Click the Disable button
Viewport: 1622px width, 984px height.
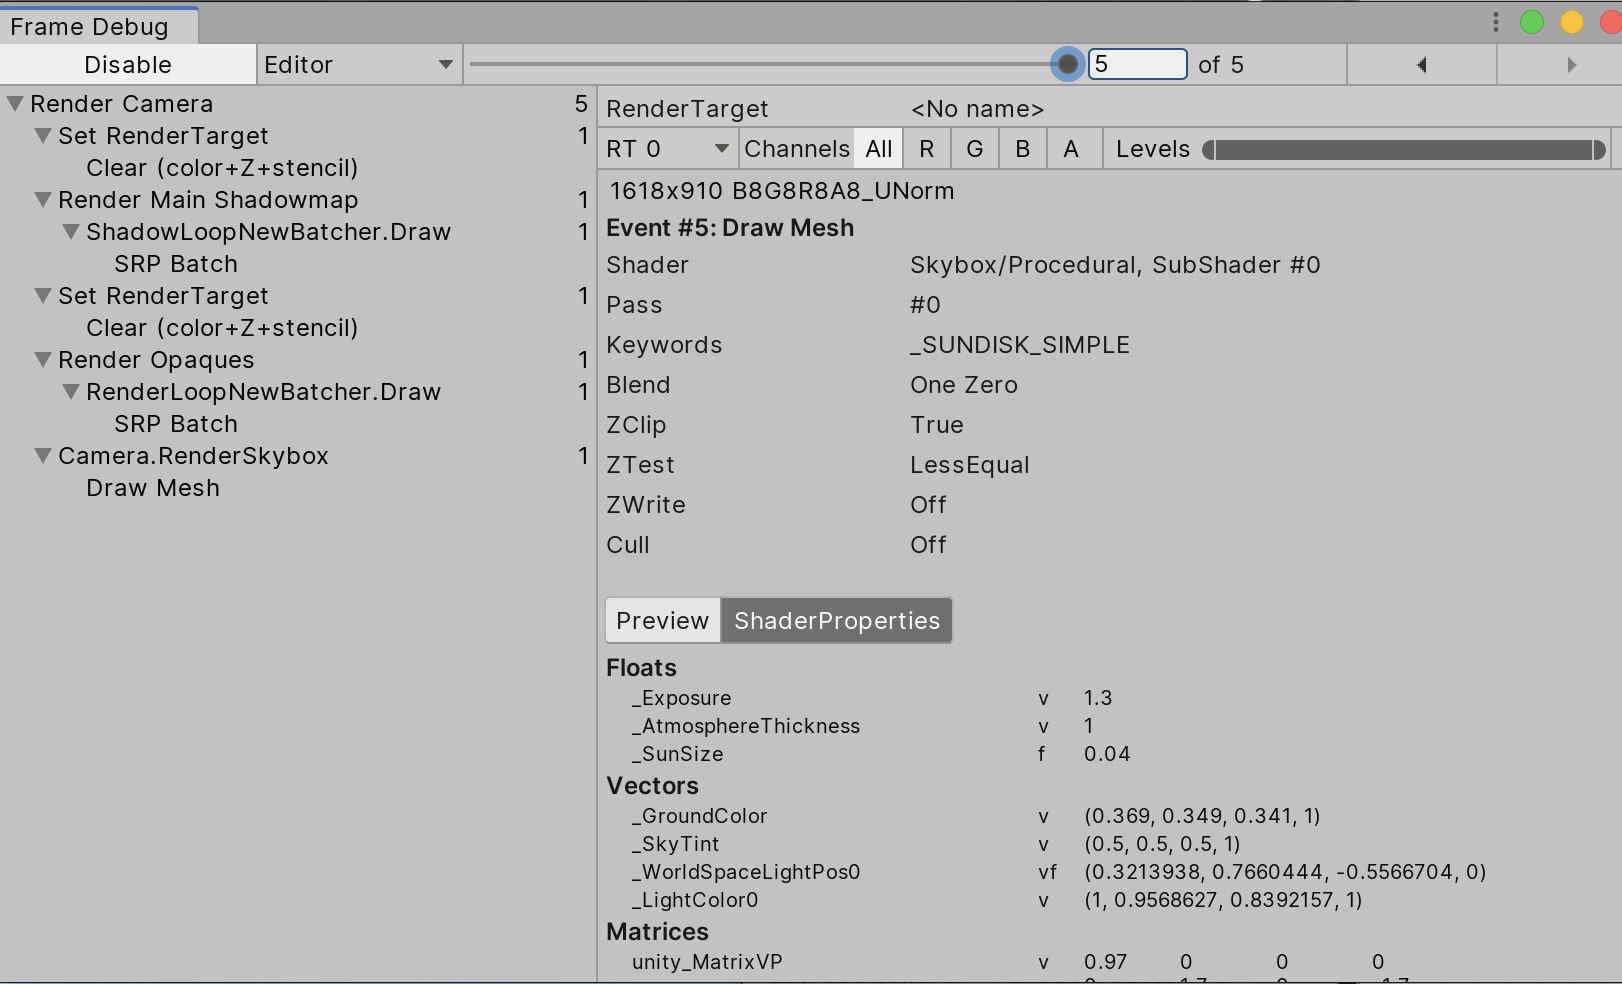(128, 64)
